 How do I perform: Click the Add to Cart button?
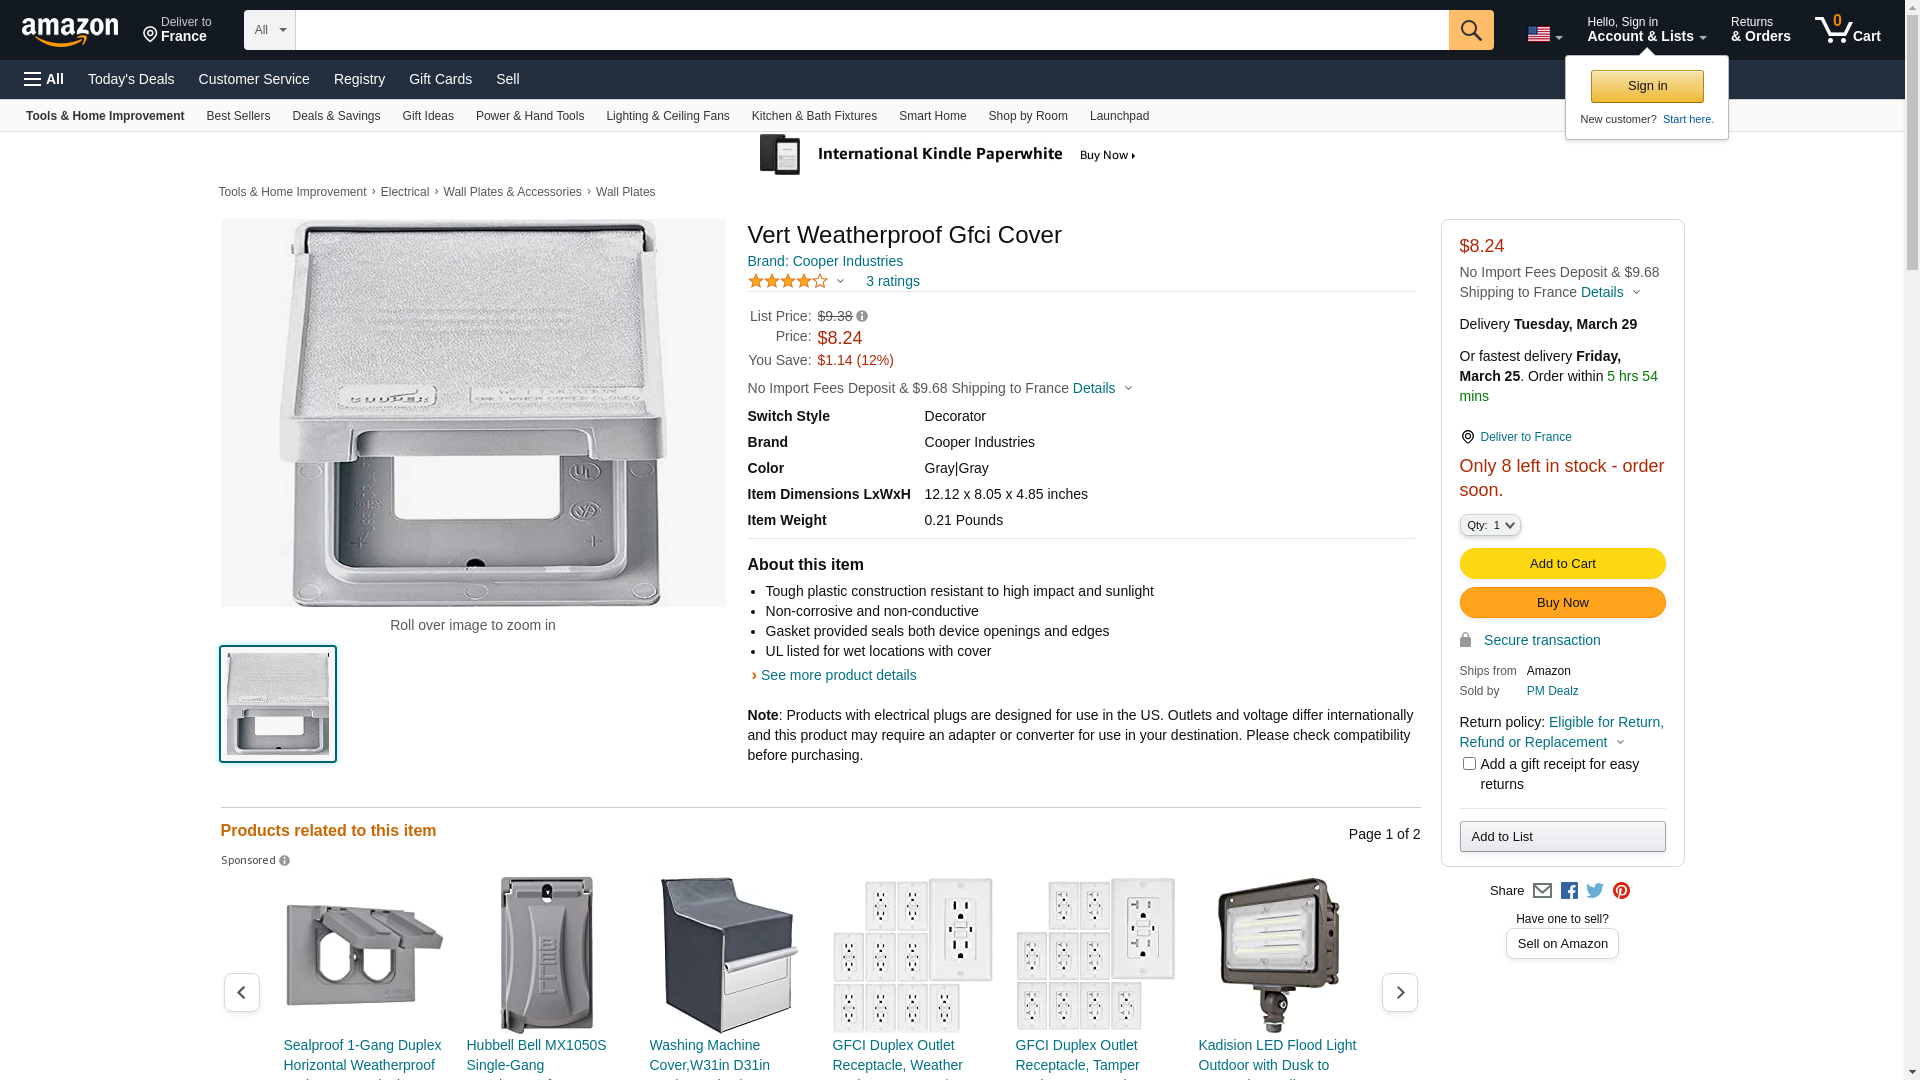coord(1562,564)
